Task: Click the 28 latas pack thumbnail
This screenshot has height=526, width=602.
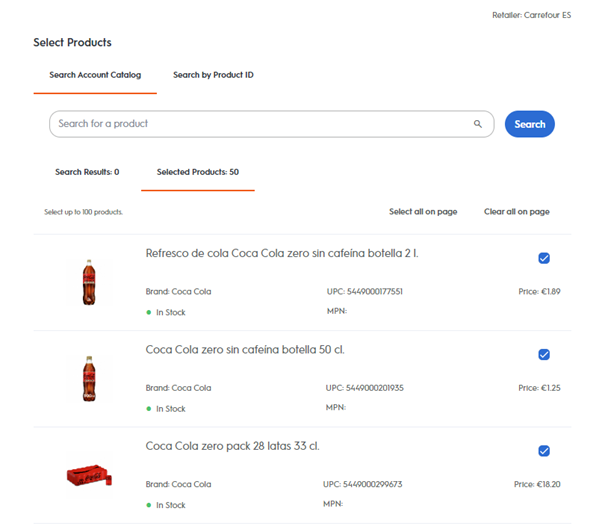Action: (x=90, y=476)
